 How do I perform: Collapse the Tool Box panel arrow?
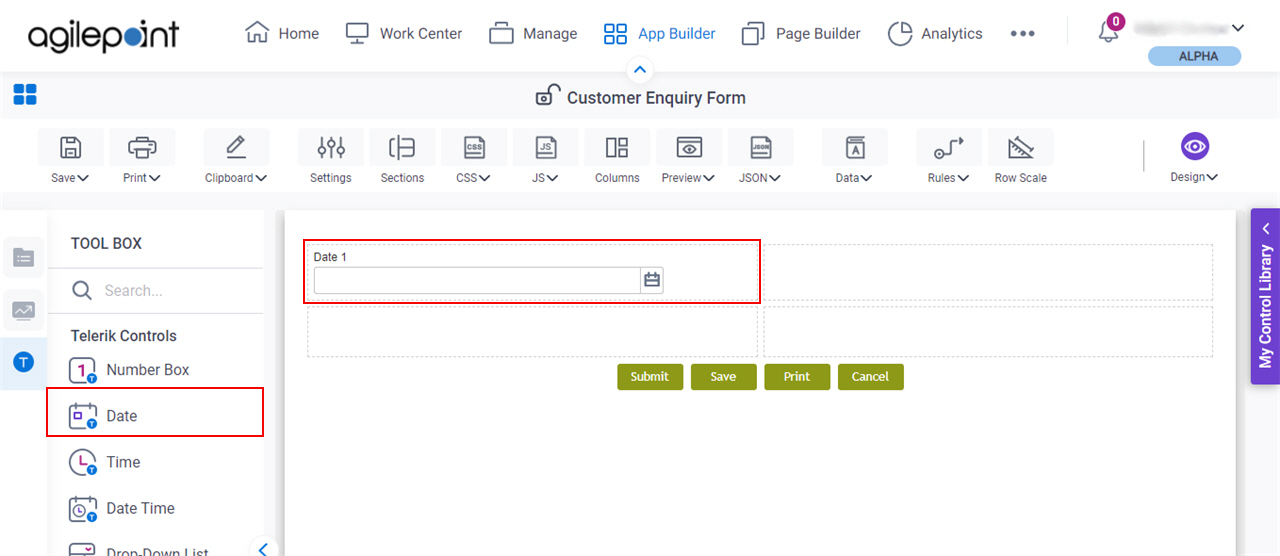tap(262, 548)
